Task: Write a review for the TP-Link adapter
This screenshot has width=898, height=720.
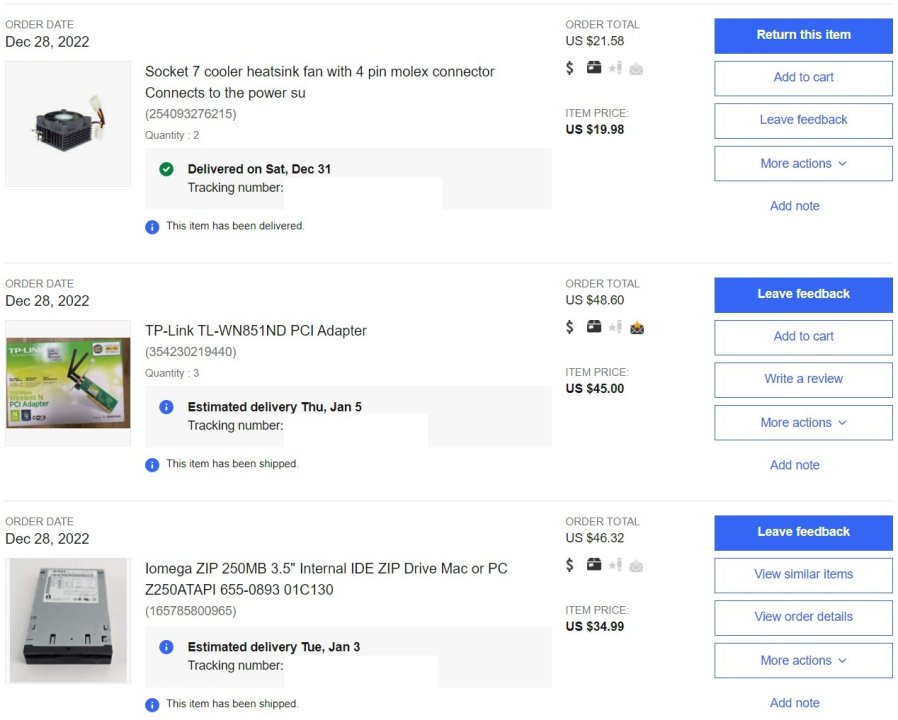Action: pos(803,379)
